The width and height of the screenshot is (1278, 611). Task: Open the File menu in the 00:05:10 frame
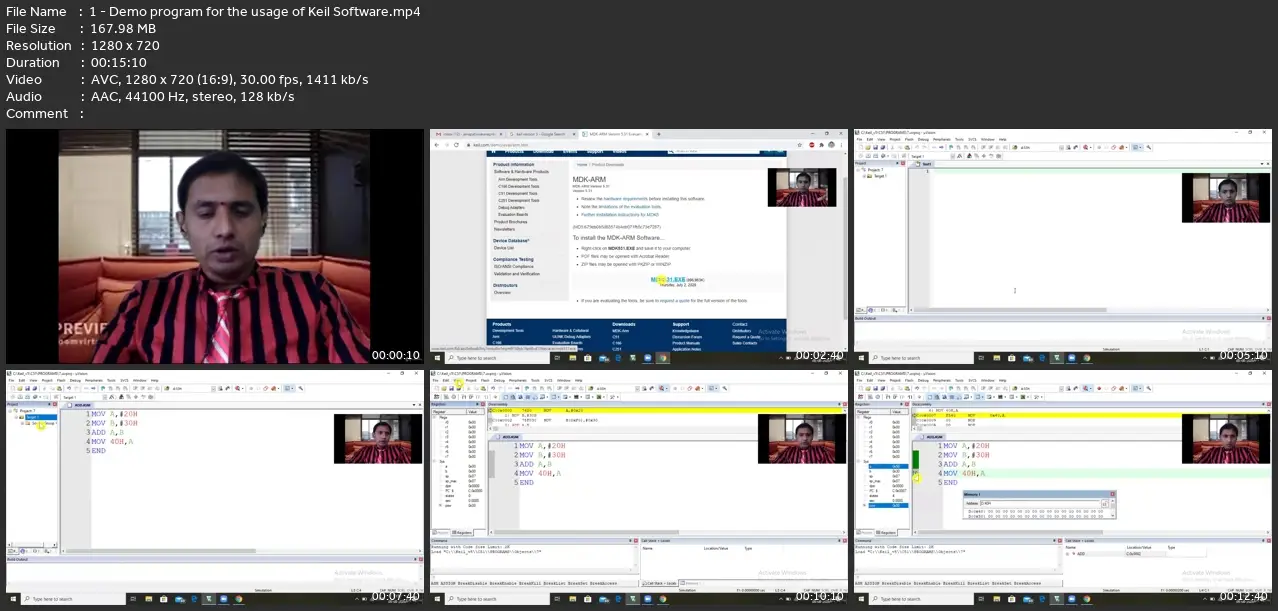859,139
